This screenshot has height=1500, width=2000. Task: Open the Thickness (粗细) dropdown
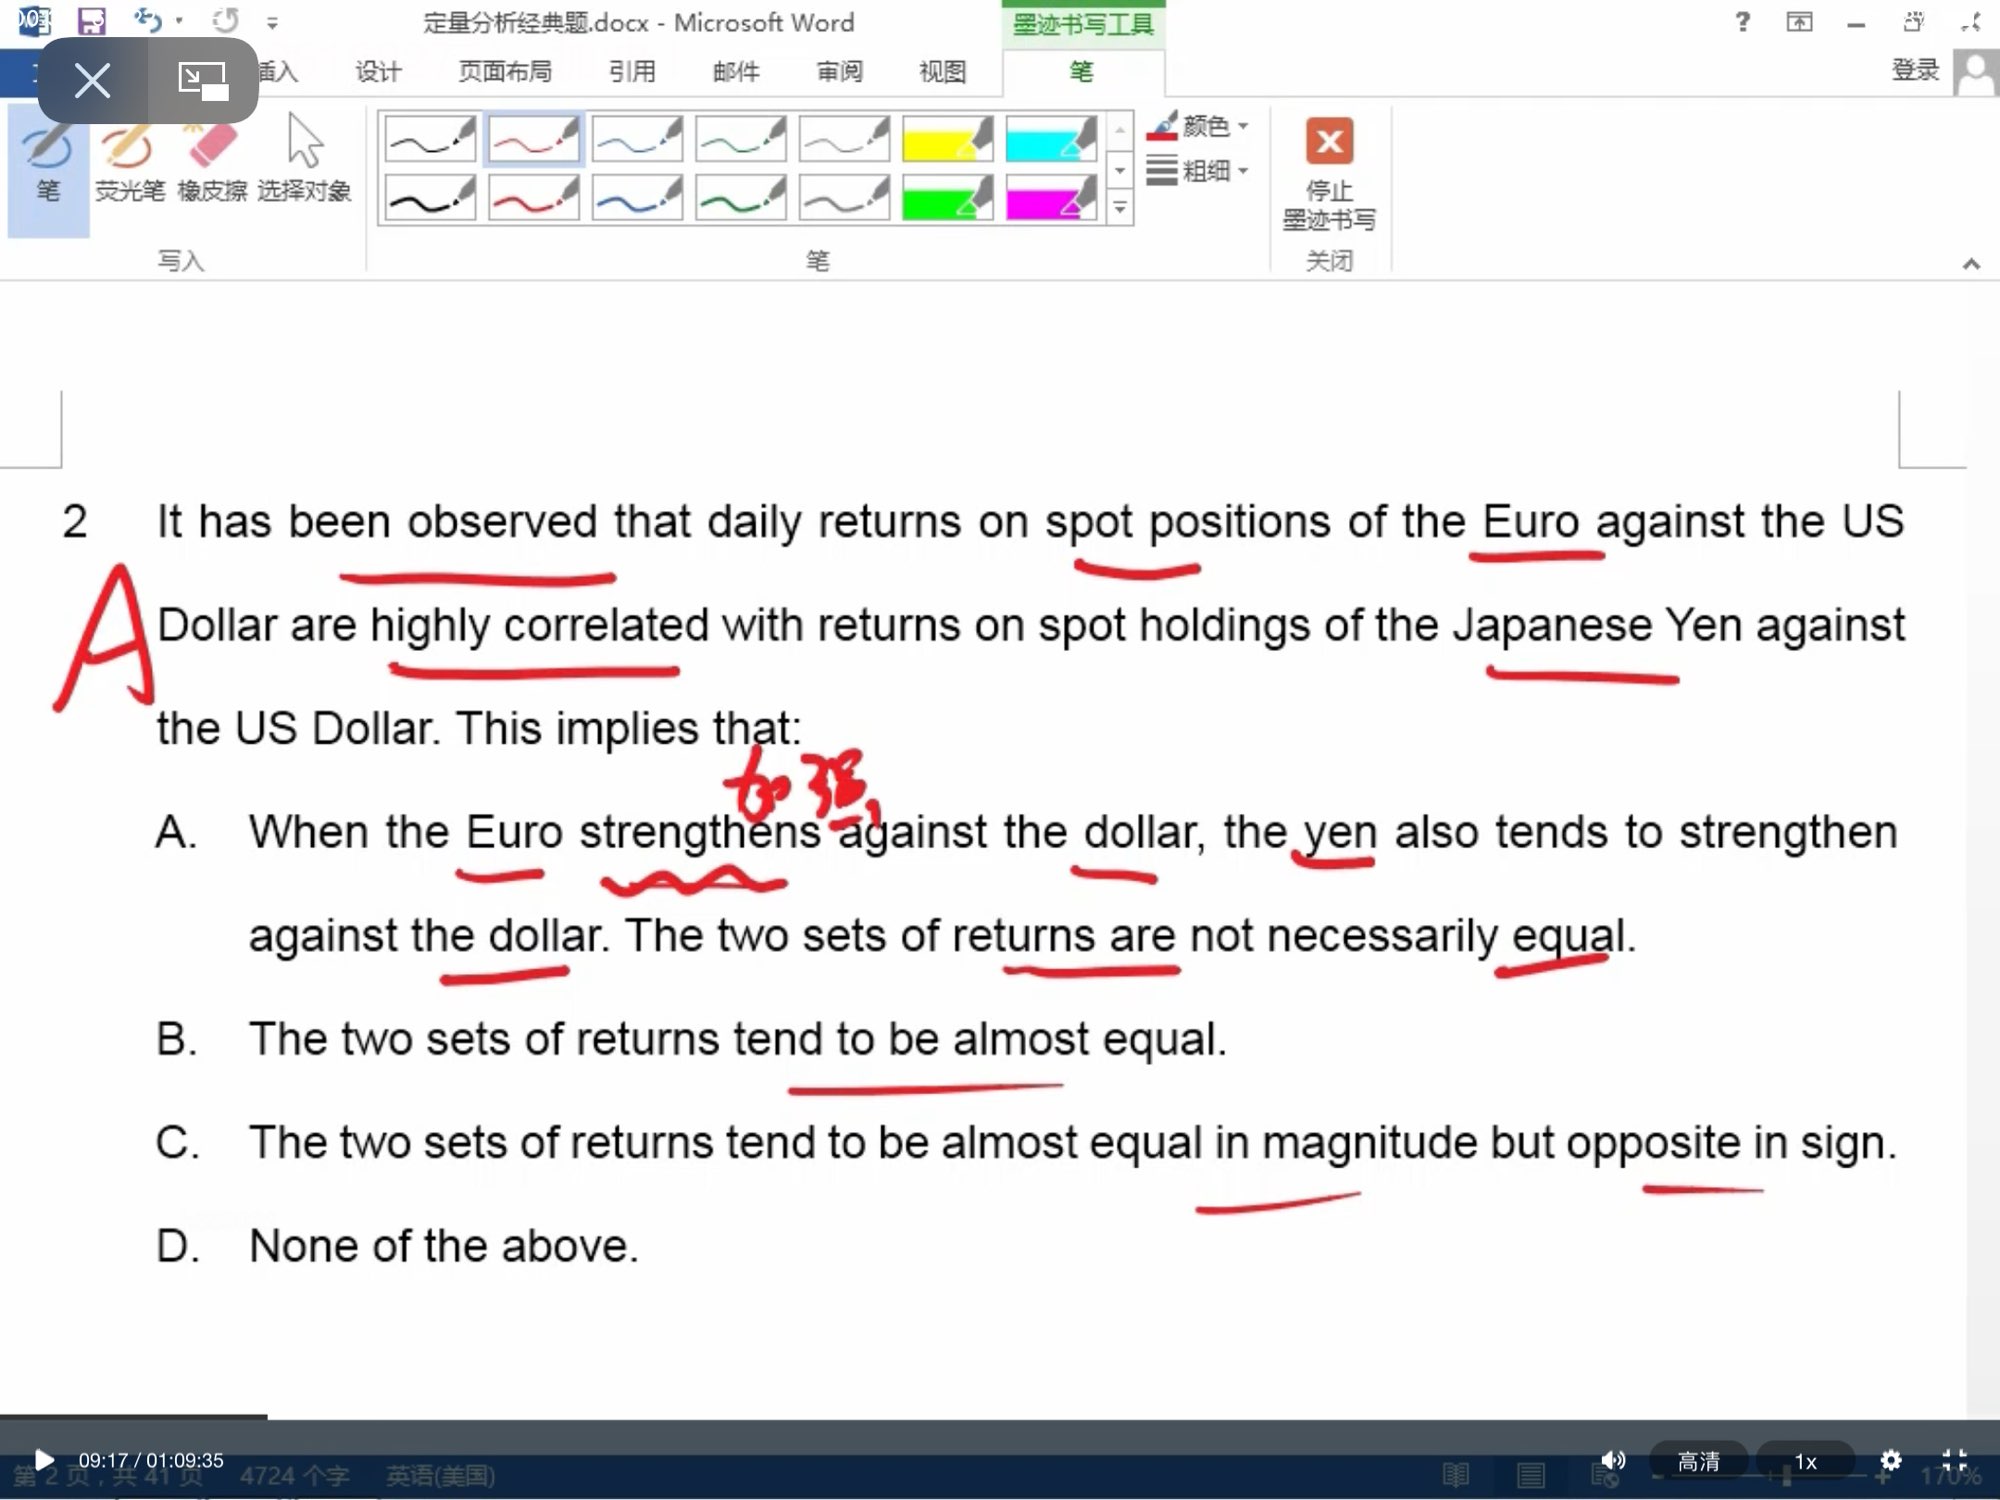click(1200, 171)
